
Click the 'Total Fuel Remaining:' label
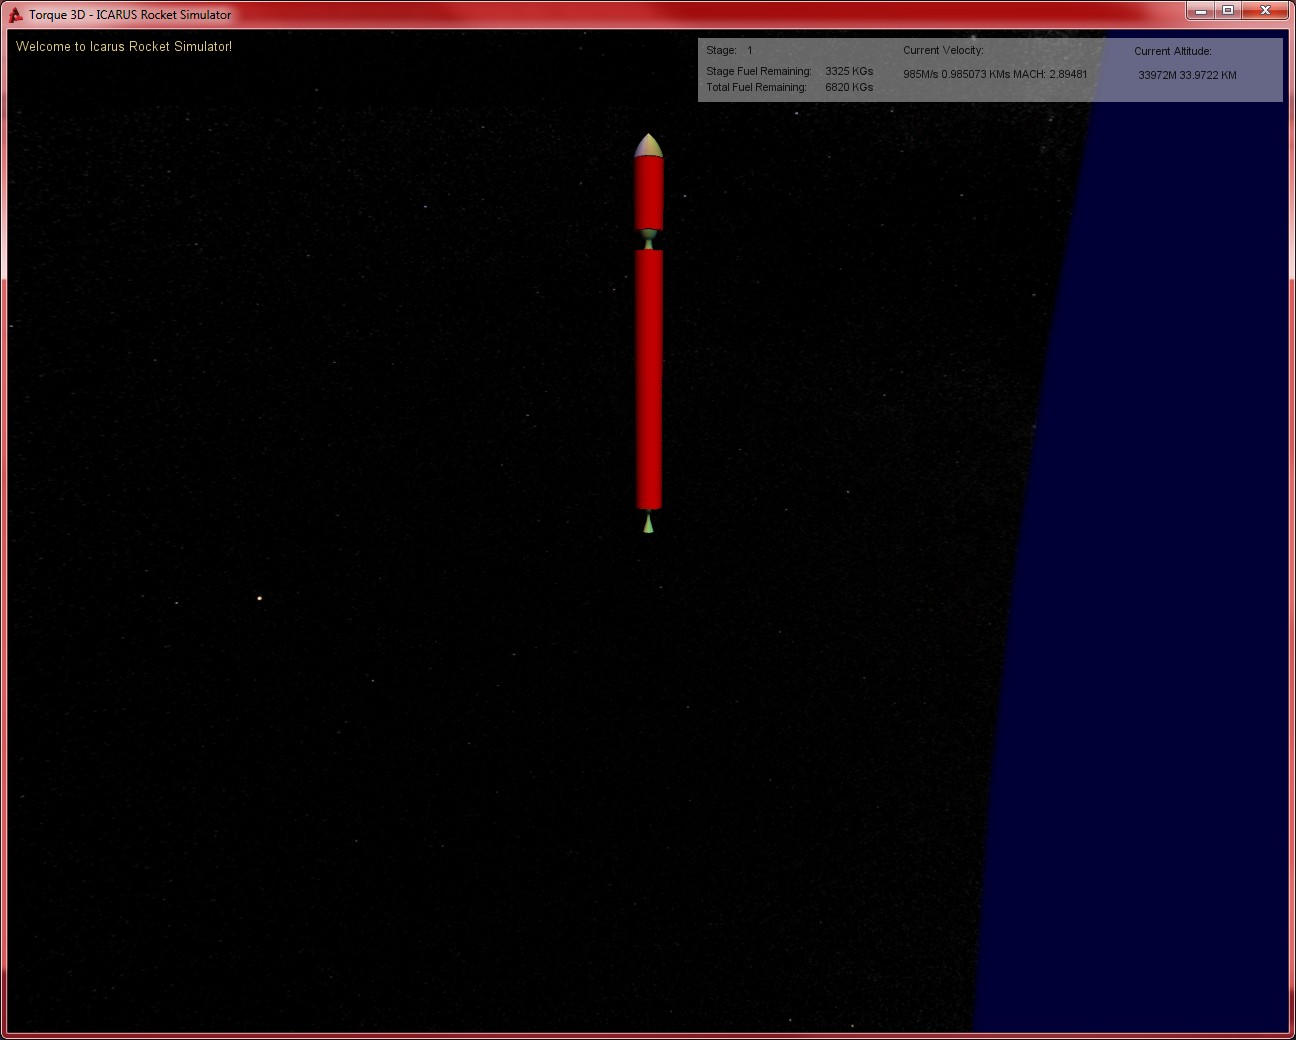coord(756,87)
